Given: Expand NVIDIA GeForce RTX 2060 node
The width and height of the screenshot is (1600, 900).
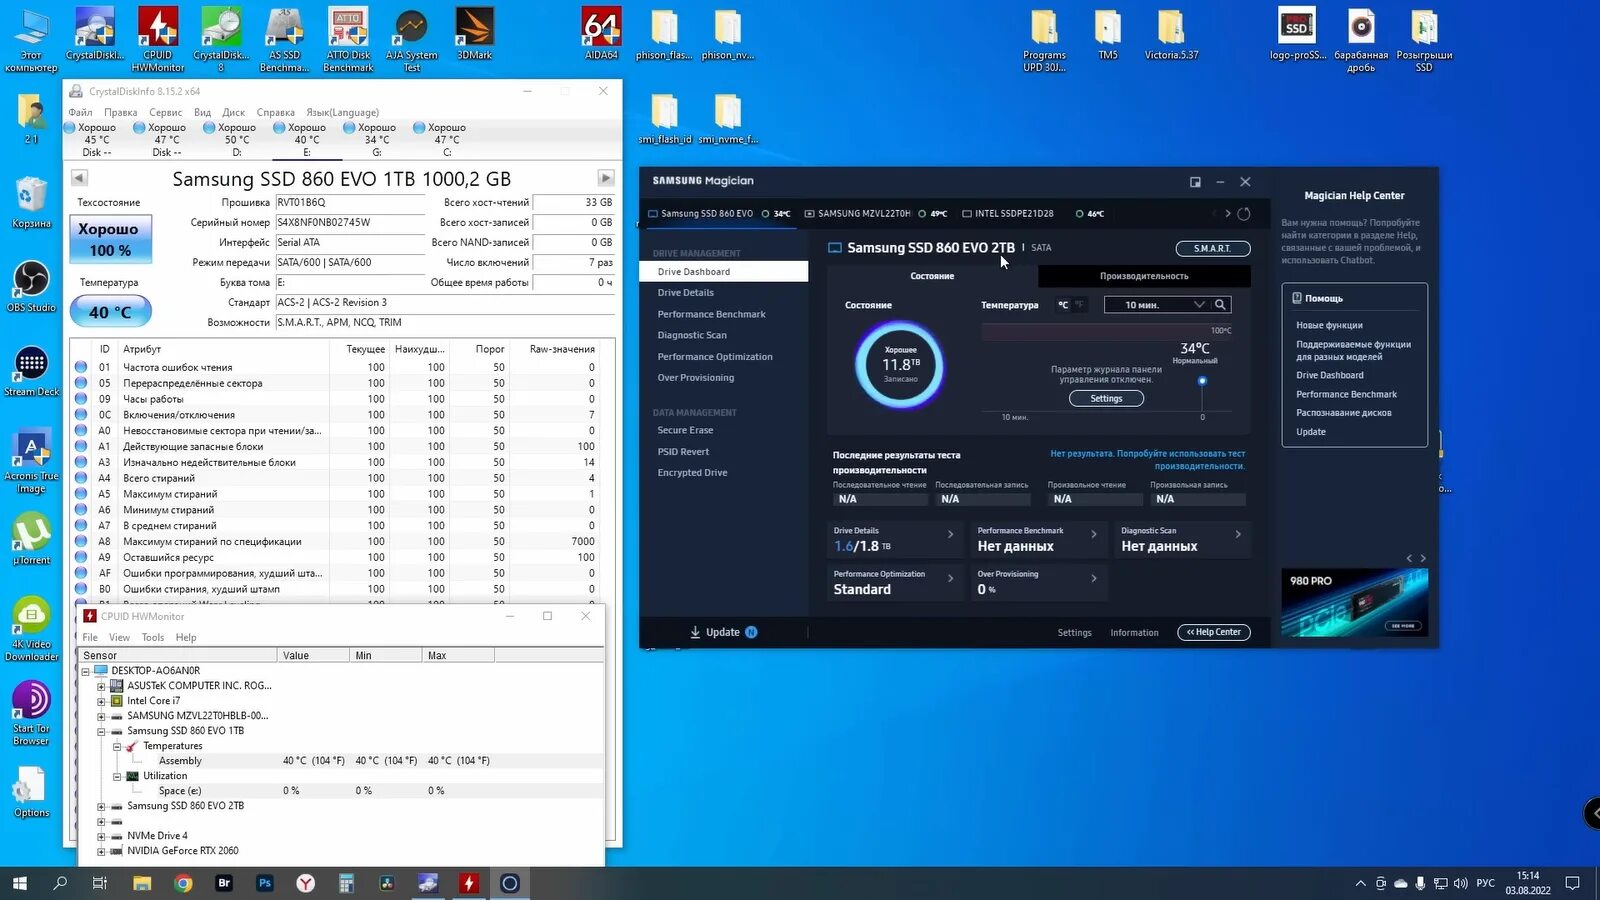Looking at the screenshot, I should (101, 851).
